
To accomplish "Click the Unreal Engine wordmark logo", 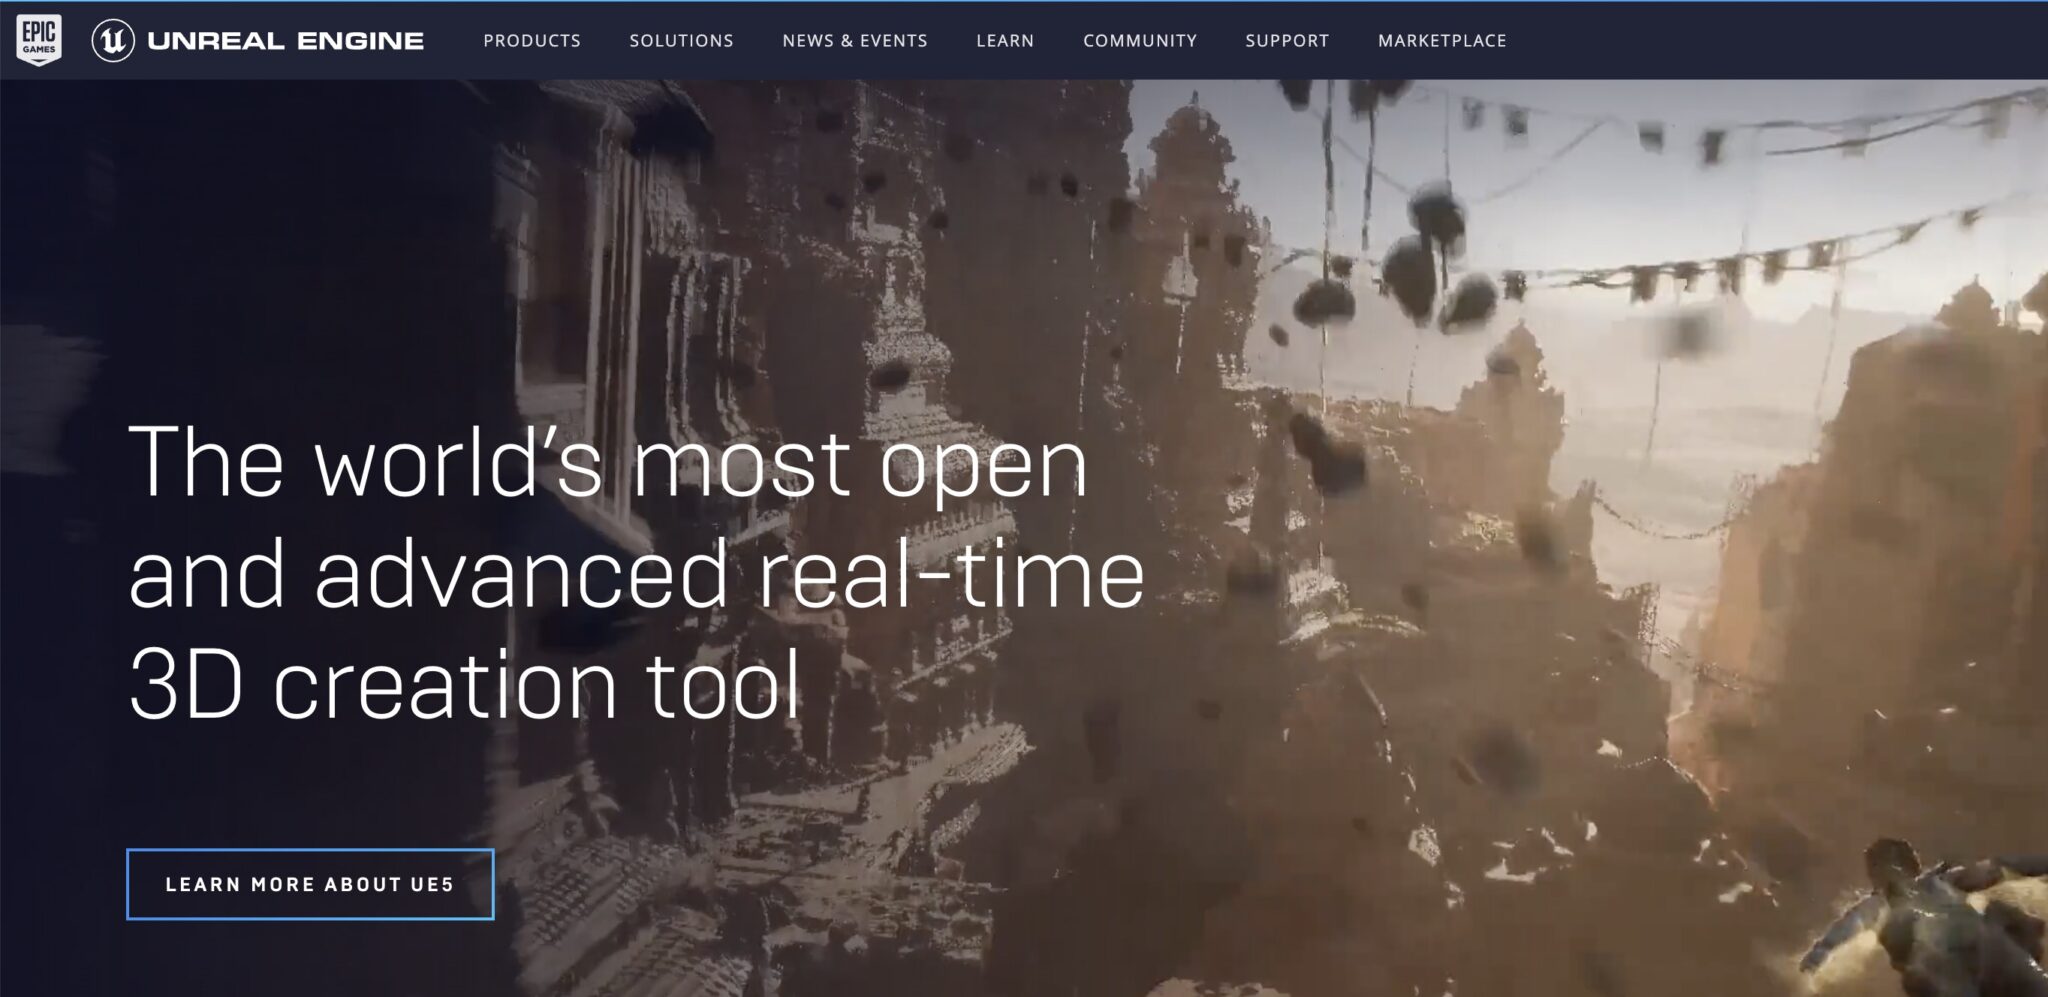I will [285, 40].
